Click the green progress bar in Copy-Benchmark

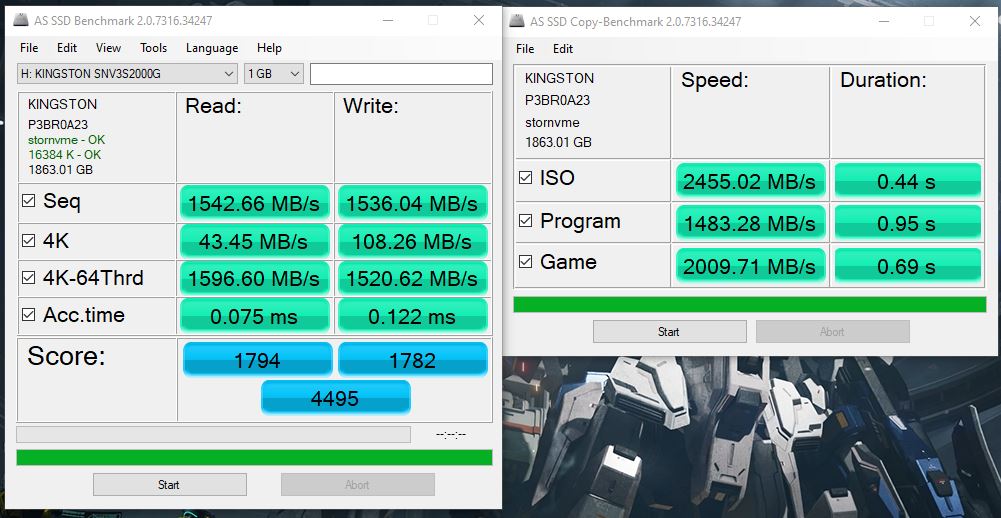(751, 304)
